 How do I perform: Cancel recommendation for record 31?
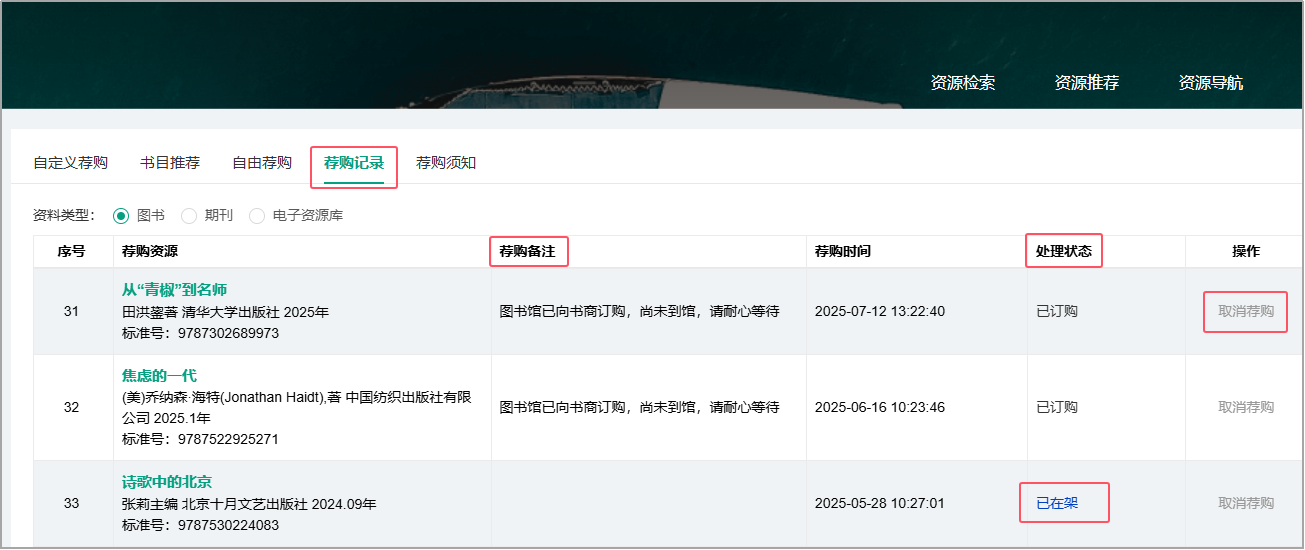(1245, 311)
